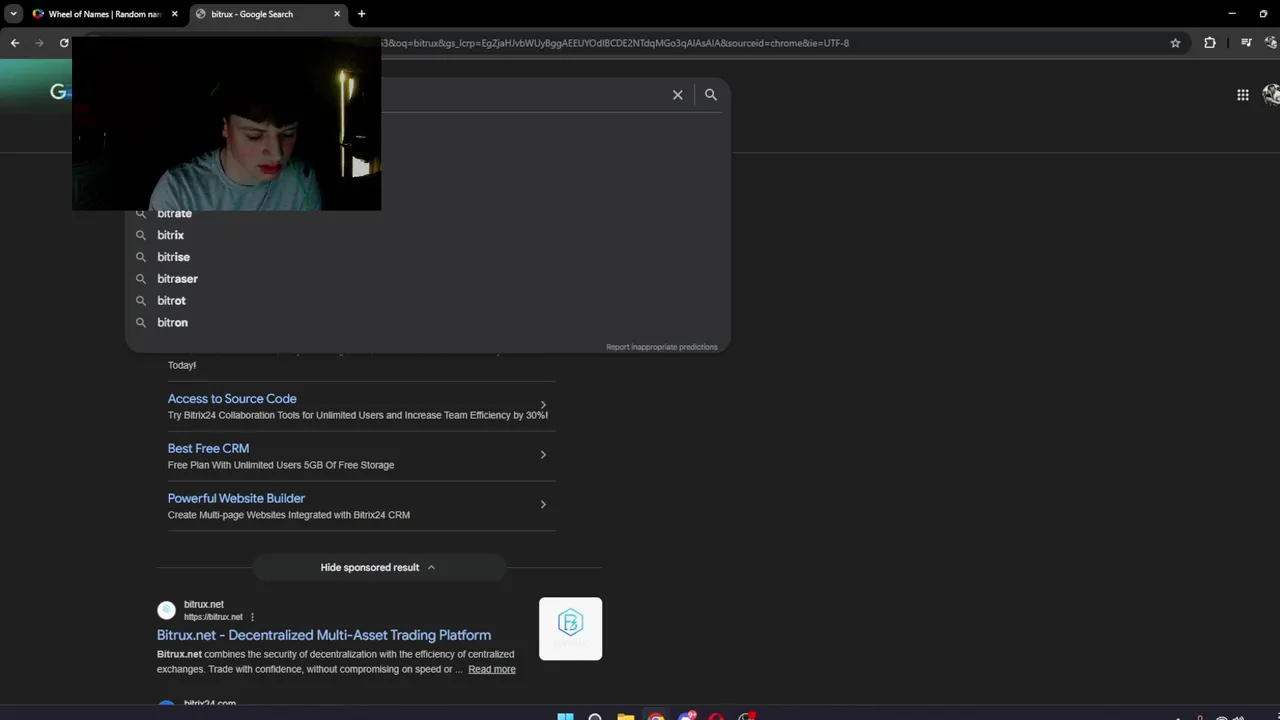Open the Powerful Website Builder link
Screen dimensions: 1280x720
click(236, 498)
